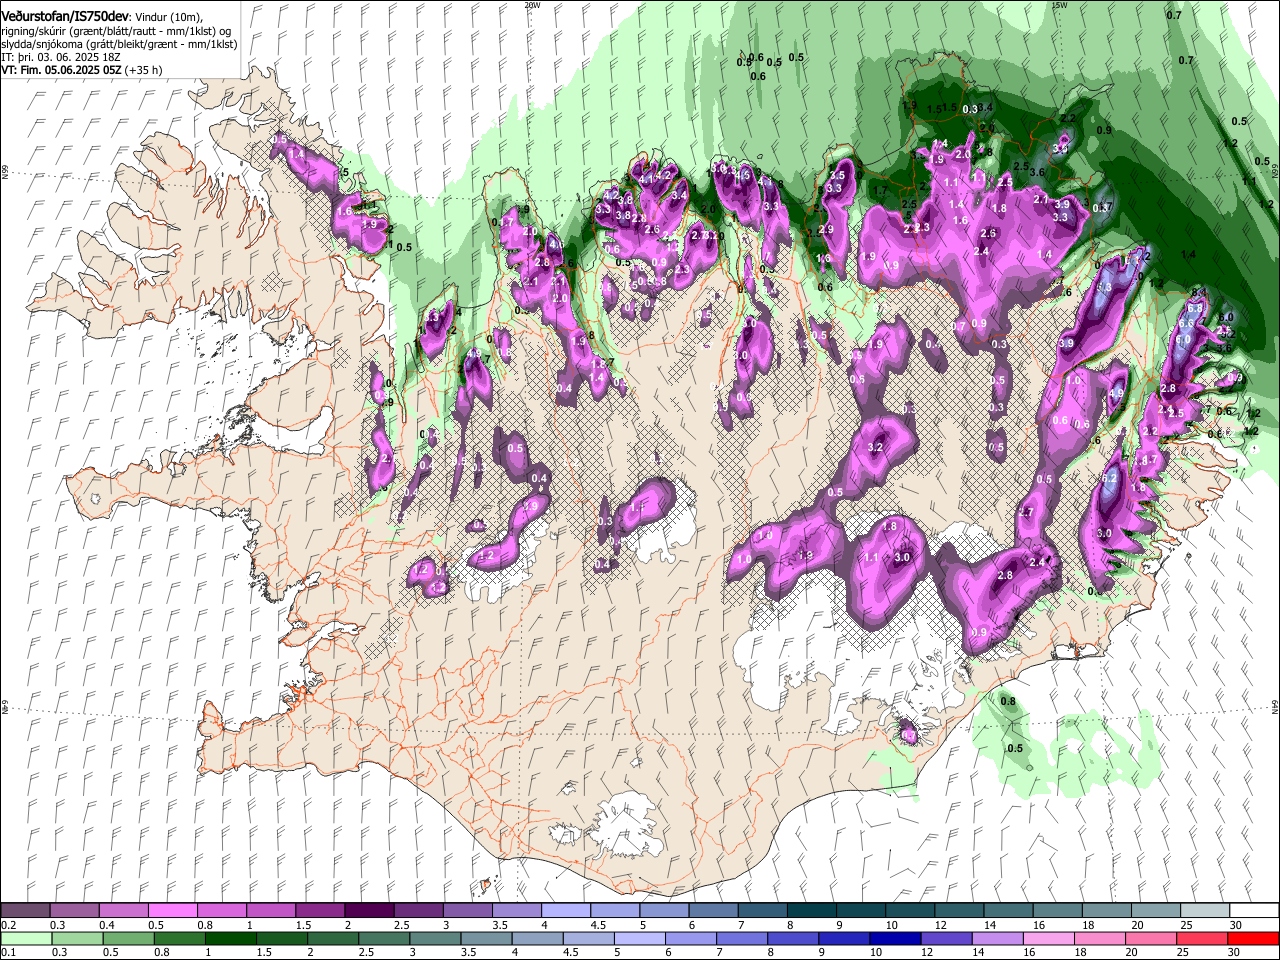Click the '0.1' label under the lower legend
Viewport: 1280px width, 960px height.
[x=9, y=953]
